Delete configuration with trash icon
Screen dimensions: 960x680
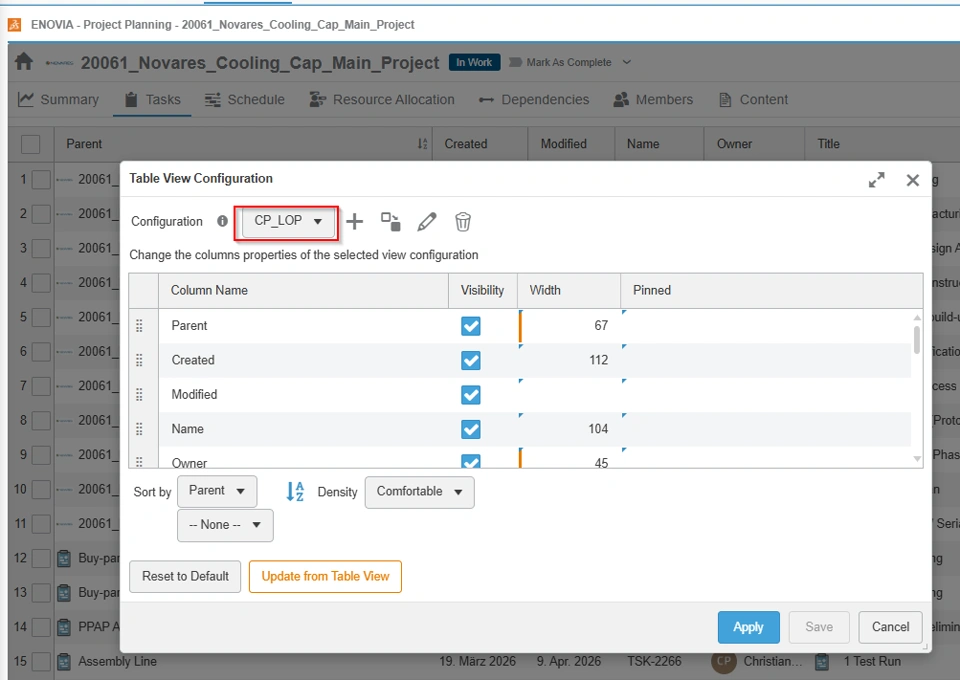(x=463, y=222)
